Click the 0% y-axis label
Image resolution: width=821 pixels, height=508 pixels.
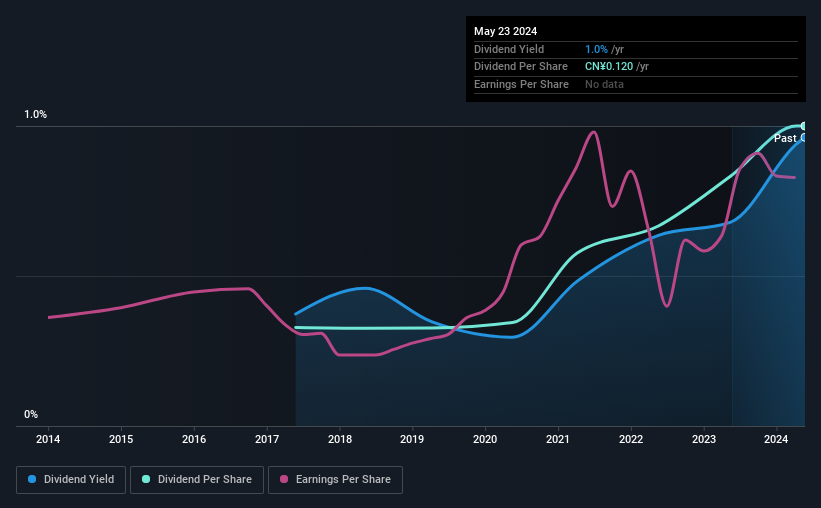(31, 414)
